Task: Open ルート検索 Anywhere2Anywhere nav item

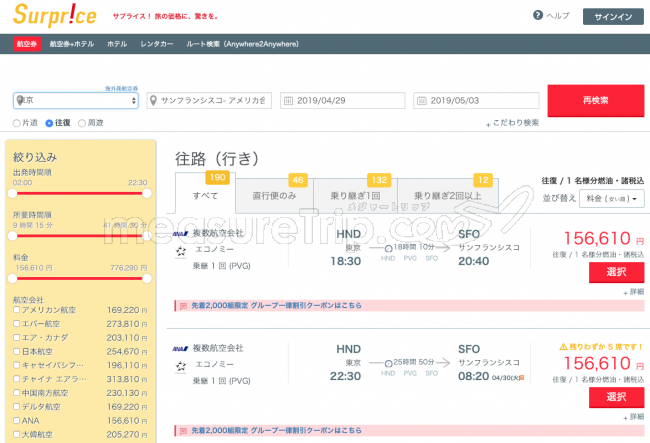Action: click(242, 44)
